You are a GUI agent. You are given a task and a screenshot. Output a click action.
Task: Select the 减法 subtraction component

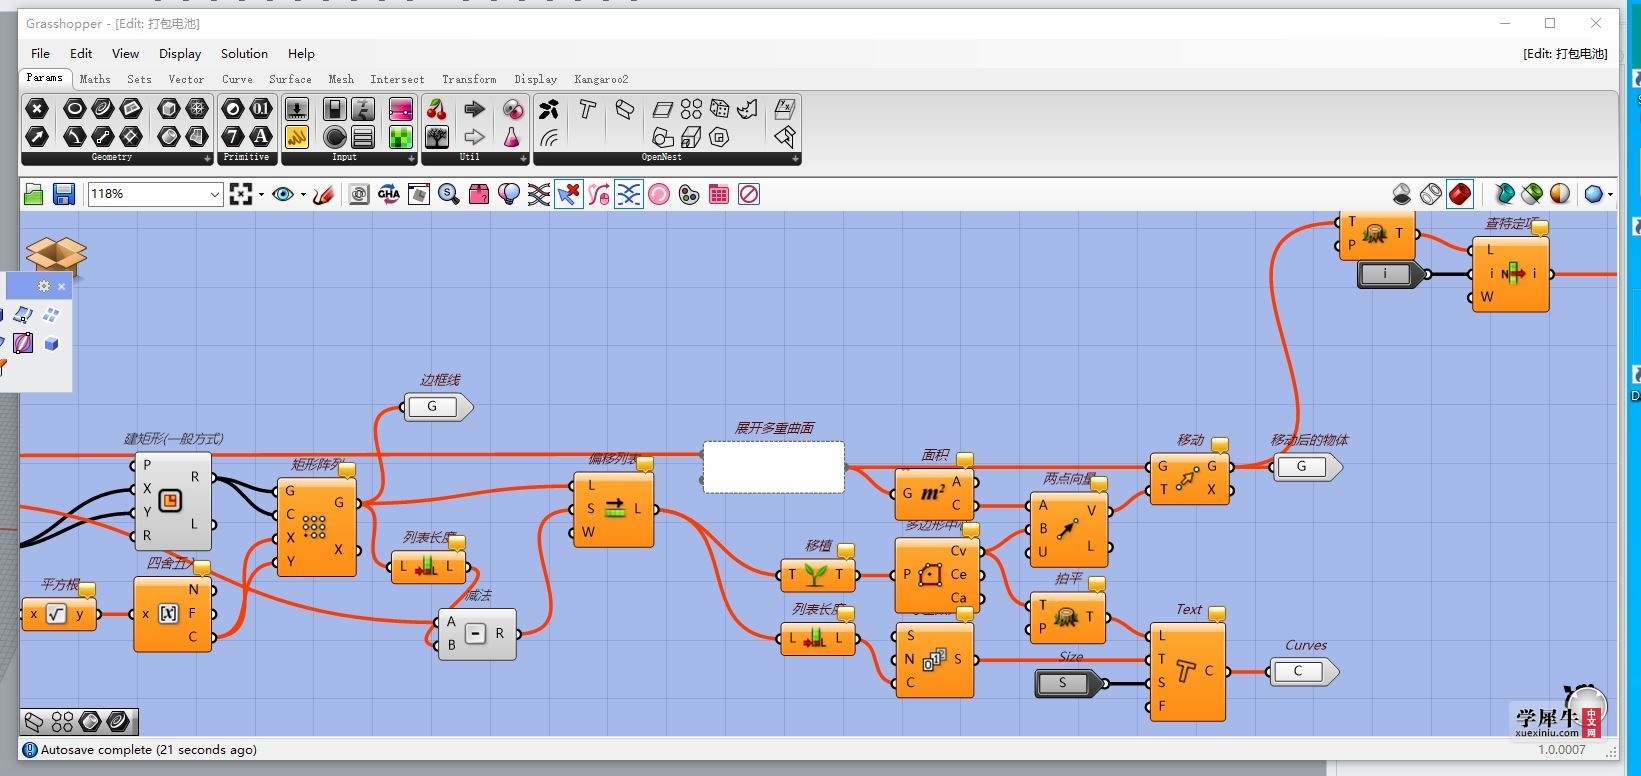[x=476, y=634]
